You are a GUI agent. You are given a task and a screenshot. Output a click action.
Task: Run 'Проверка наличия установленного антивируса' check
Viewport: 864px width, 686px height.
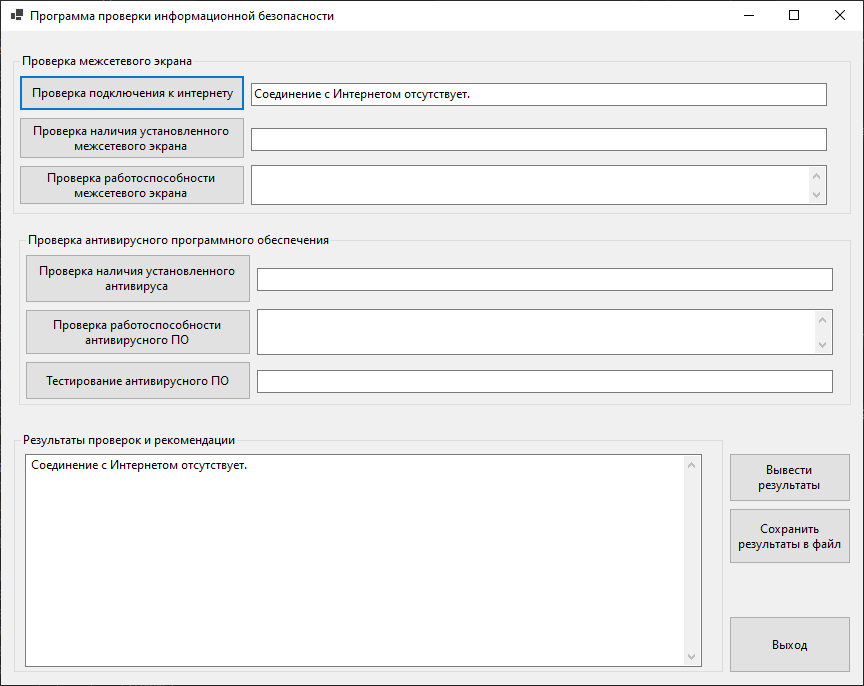coord(138,278)
